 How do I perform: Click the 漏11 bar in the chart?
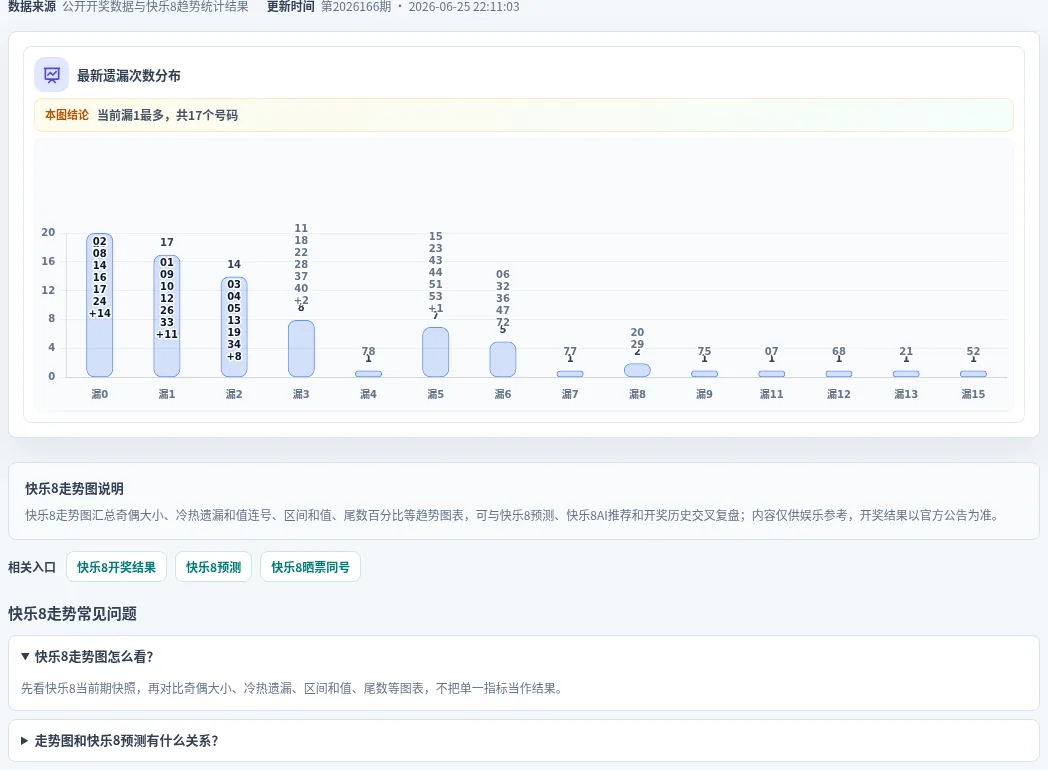pos(772,374)
